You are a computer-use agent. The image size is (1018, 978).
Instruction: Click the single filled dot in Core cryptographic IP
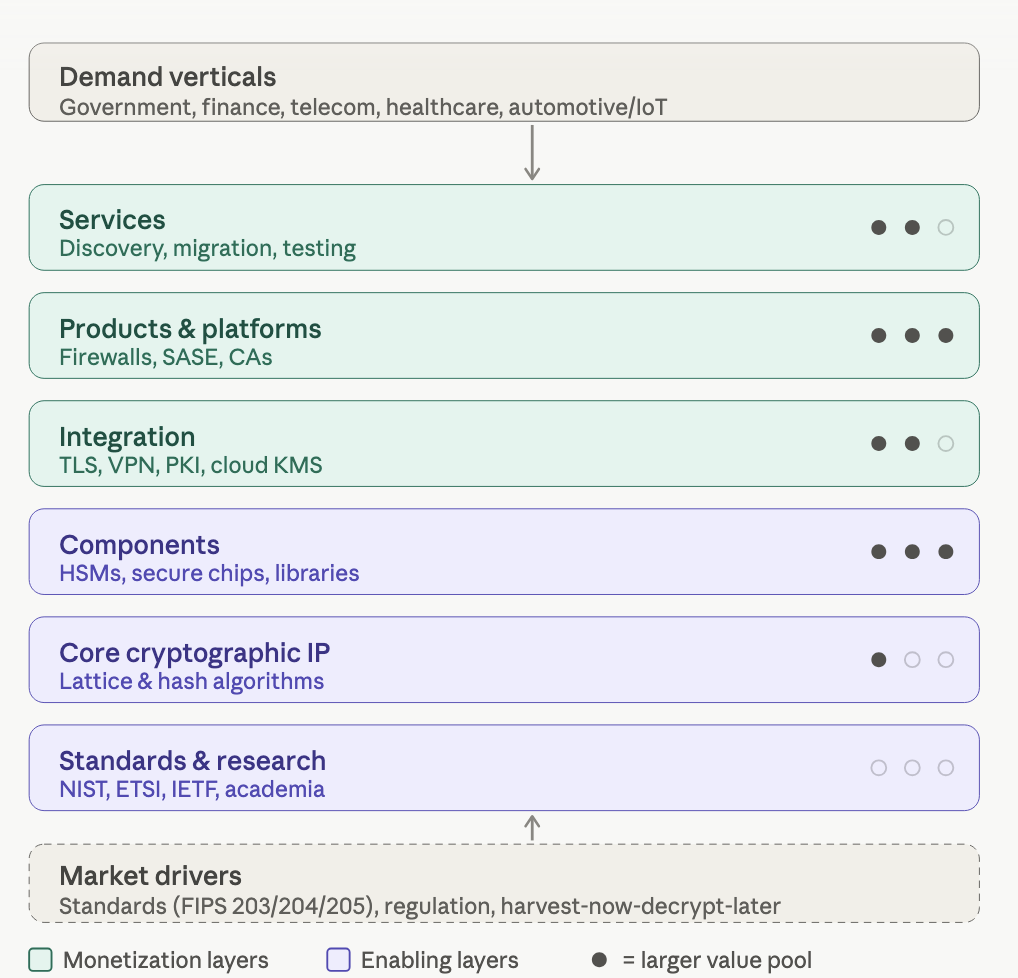878,660
